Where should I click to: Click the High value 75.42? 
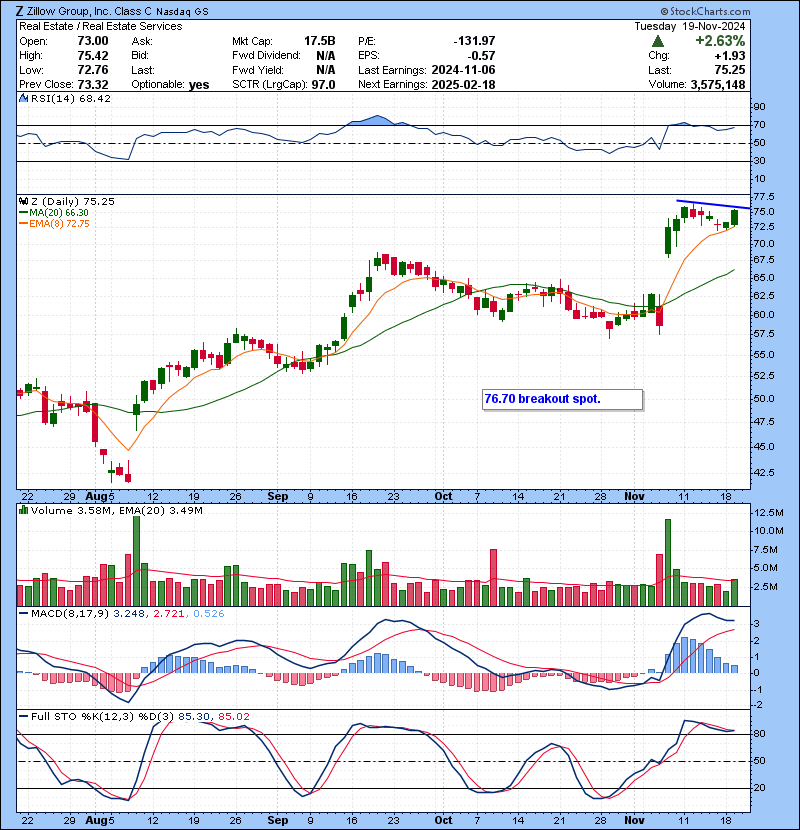point(93,56)
